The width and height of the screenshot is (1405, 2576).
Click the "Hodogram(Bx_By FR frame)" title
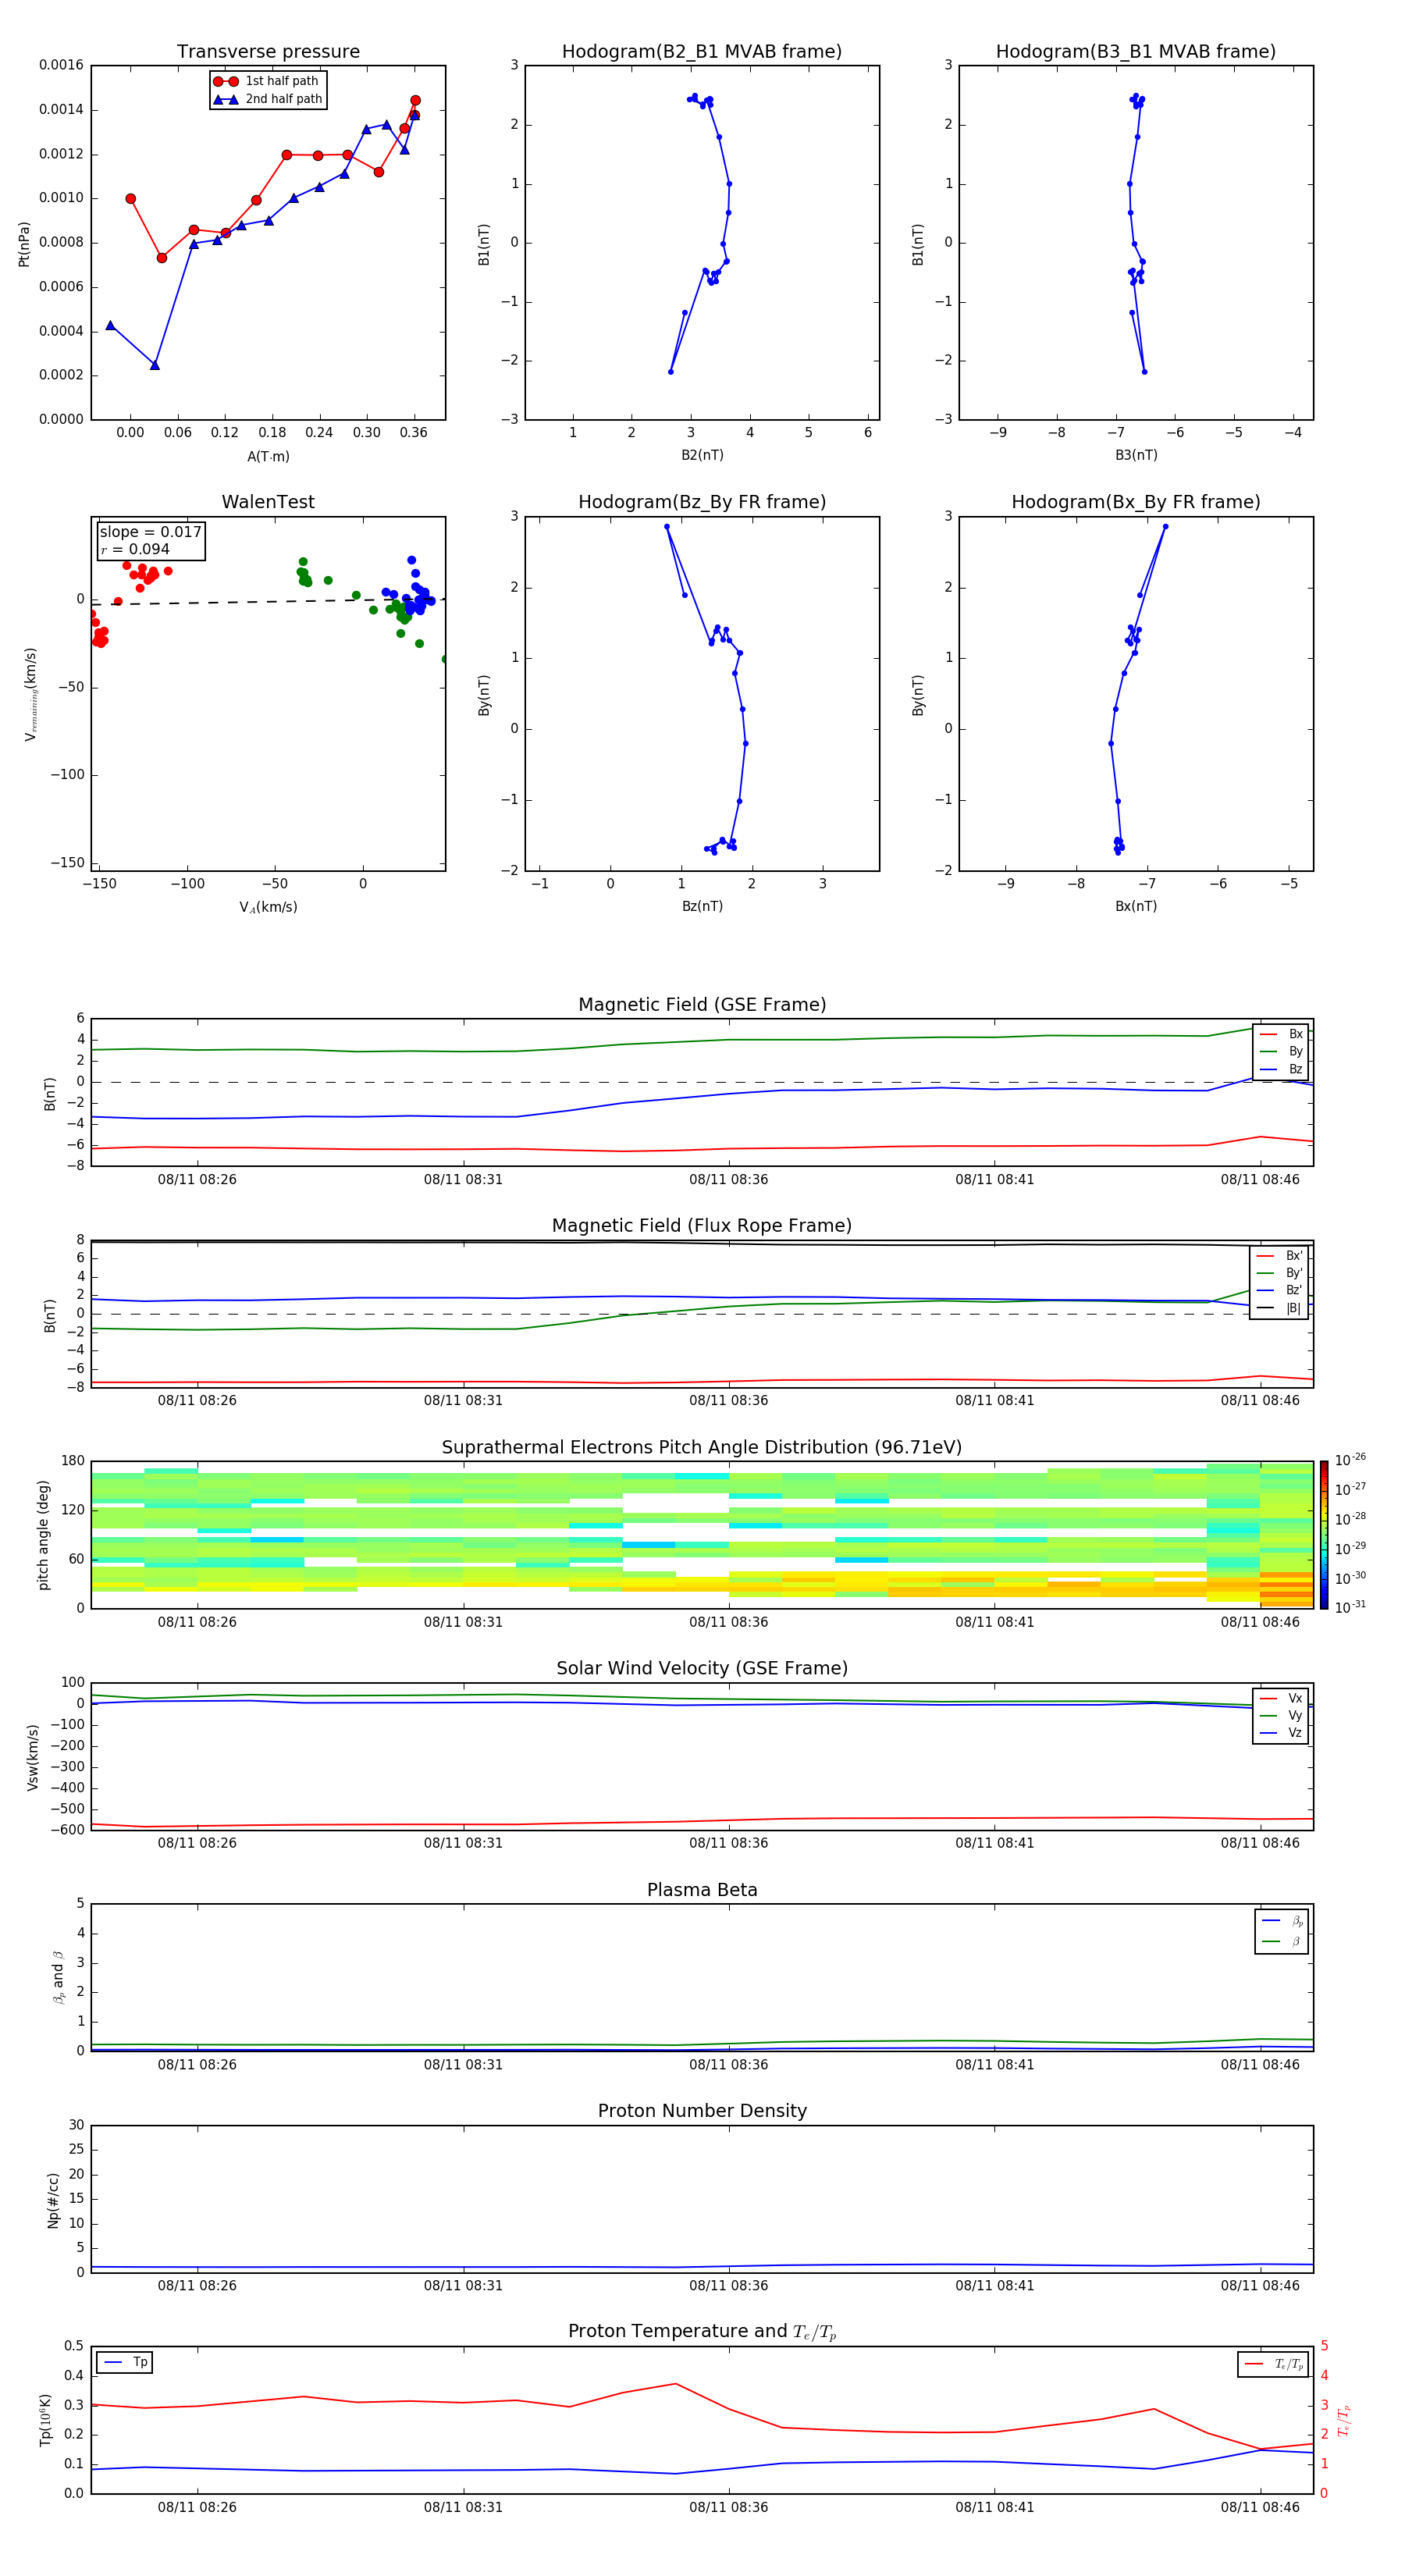pos(1136,502)
